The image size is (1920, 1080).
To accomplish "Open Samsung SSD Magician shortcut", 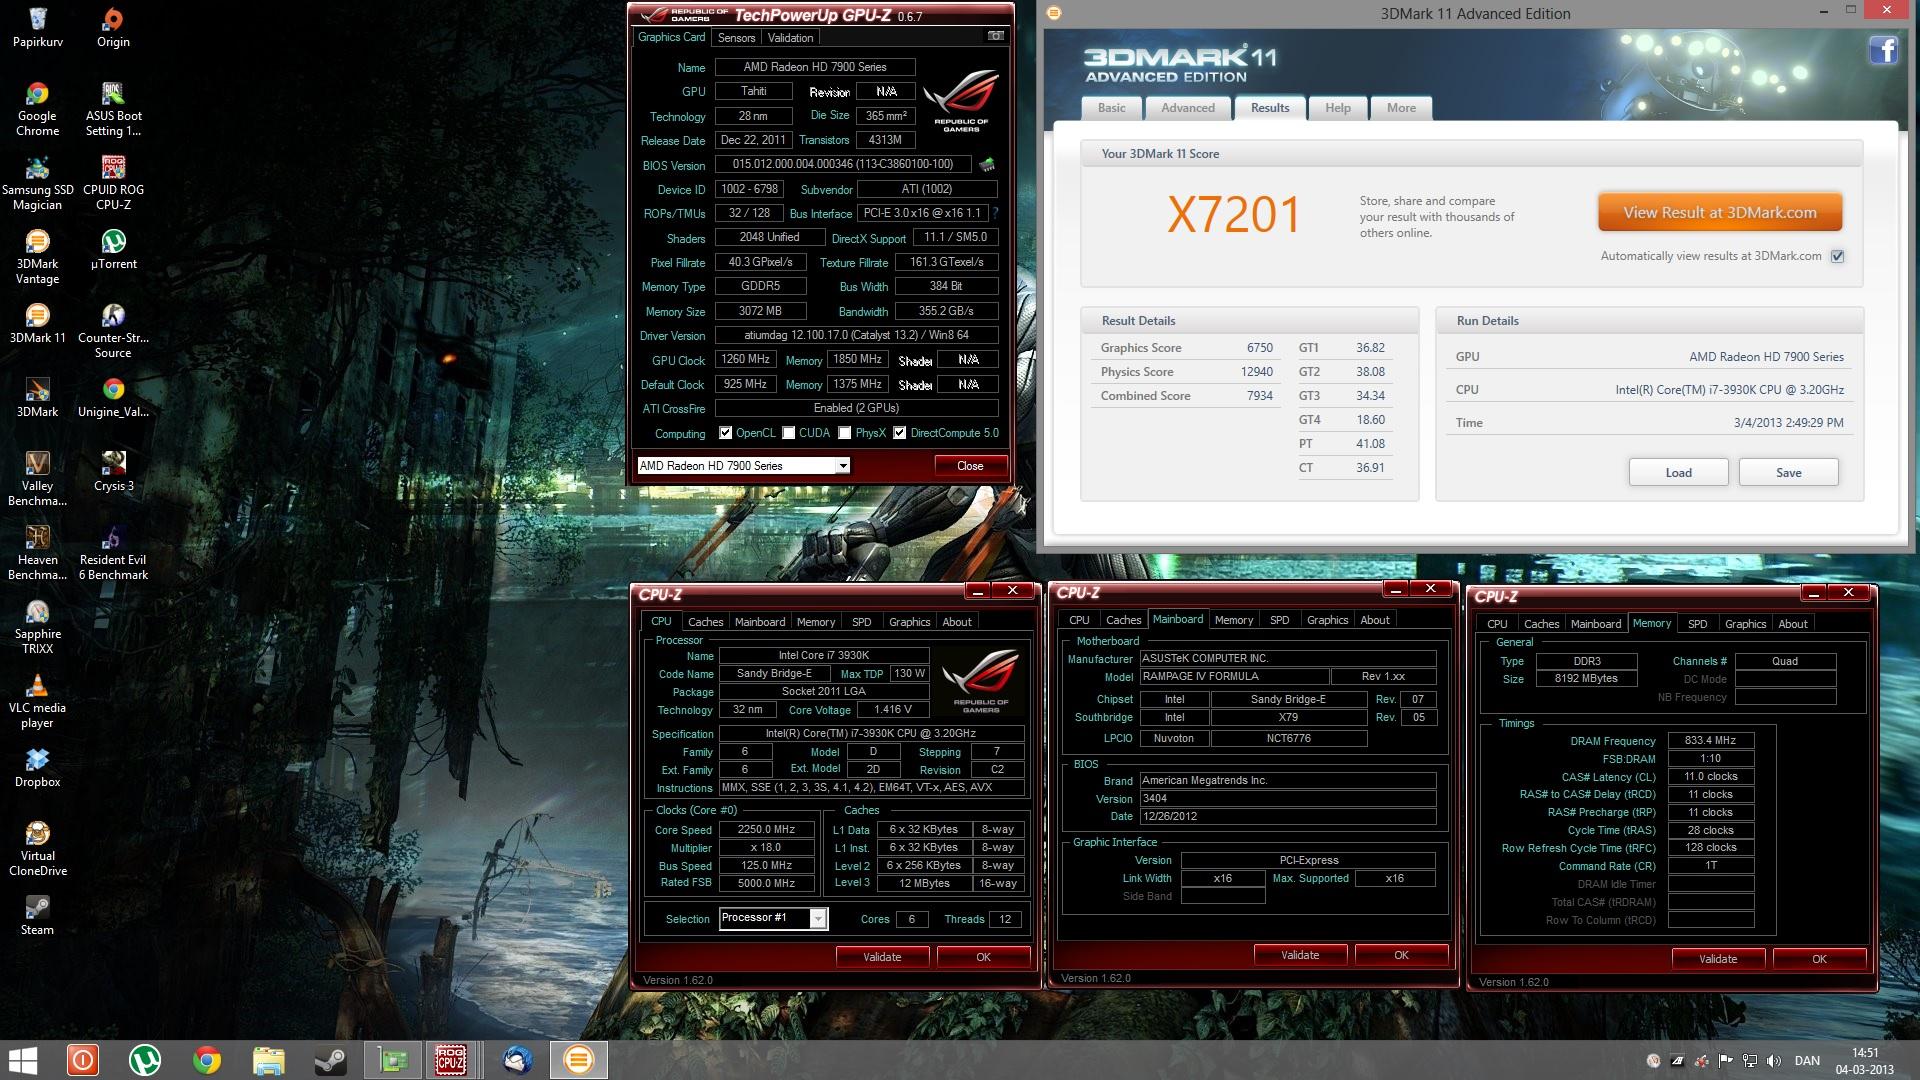I will 38,182.
